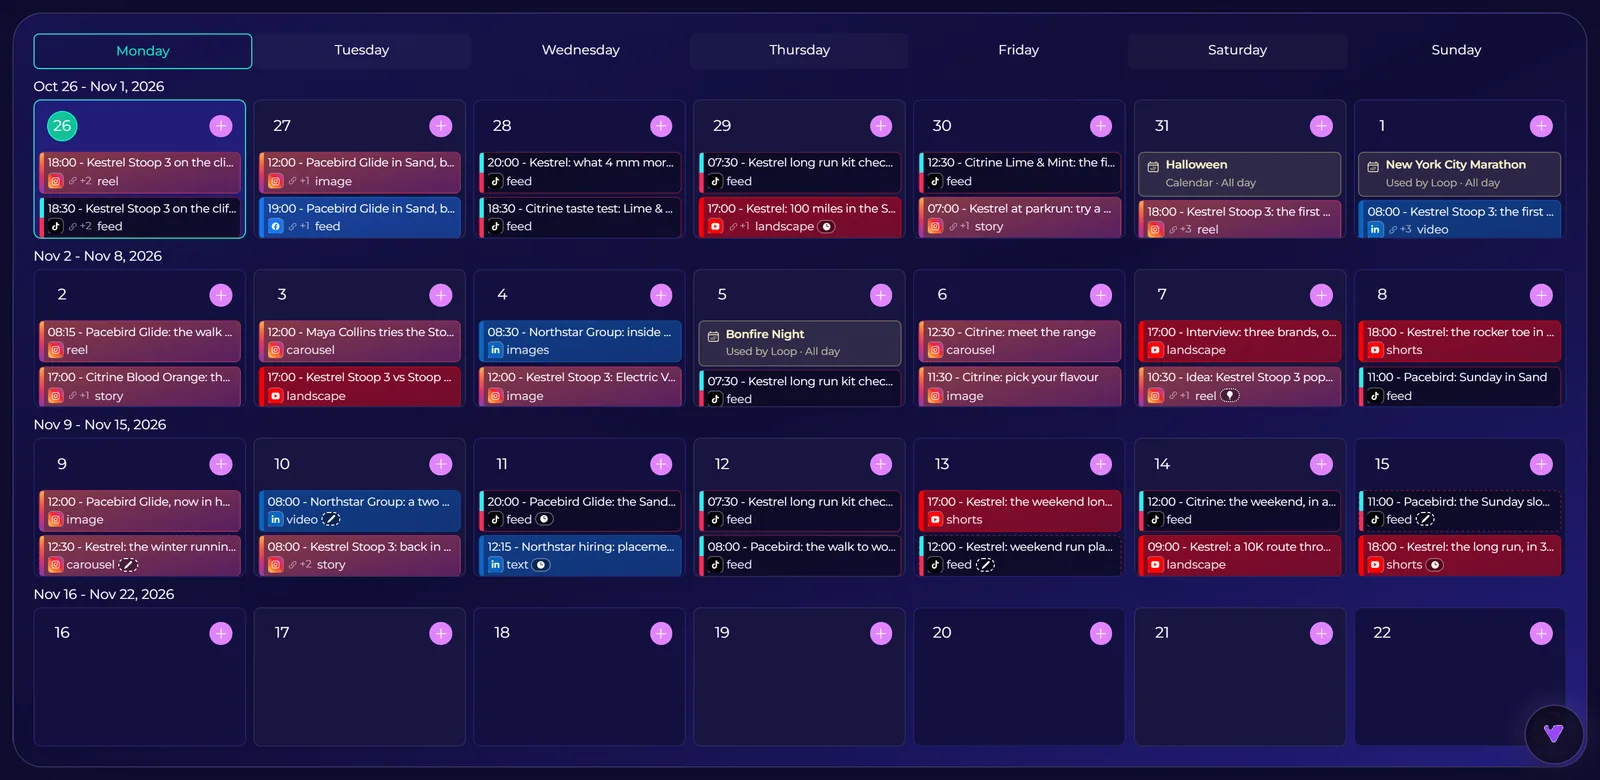Open the 09:00 Kestrel 10K route post

[x=1240, y=556]
